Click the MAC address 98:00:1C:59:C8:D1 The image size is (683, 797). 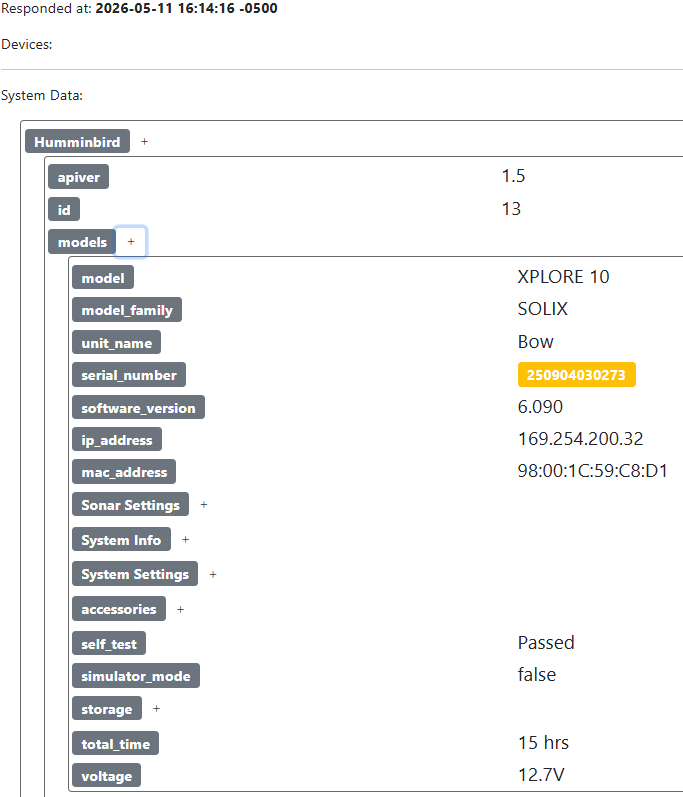click(x=593, y=471)
